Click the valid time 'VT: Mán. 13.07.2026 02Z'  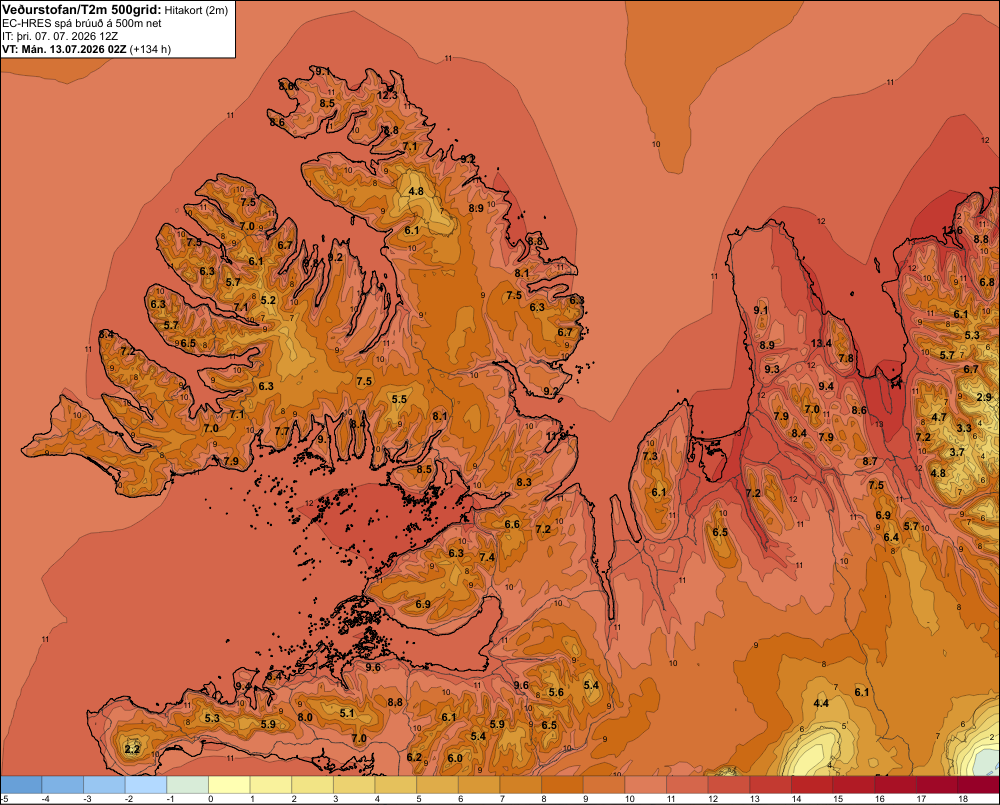pos(64,49)
